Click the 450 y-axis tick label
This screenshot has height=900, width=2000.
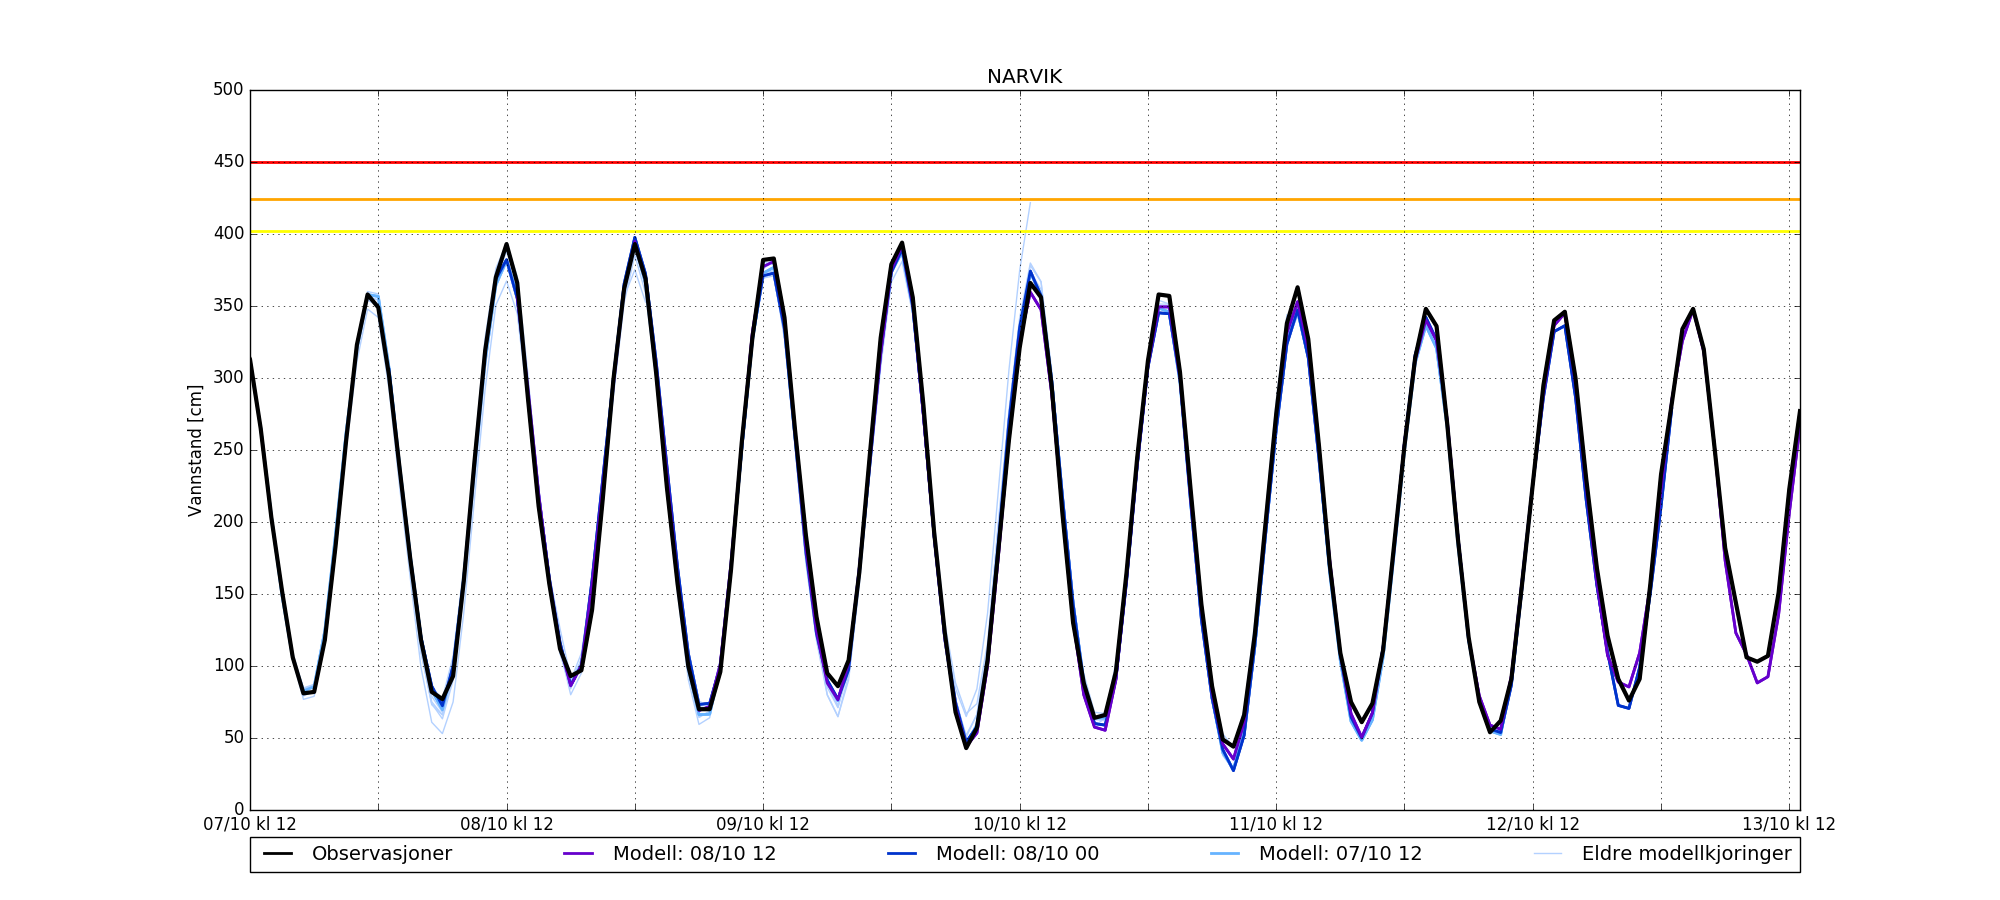(228, 162)
